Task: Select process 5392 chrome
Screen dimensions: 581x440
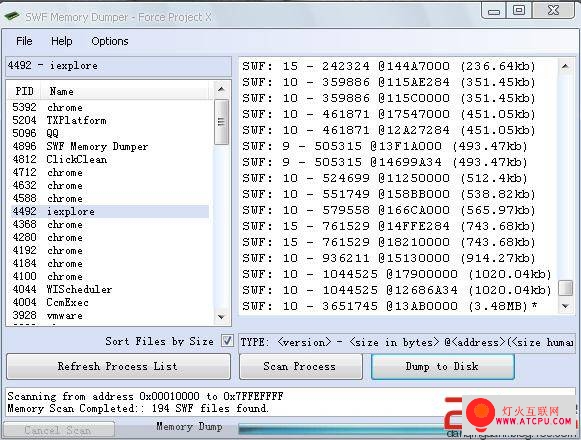Action: pos(109,107)
